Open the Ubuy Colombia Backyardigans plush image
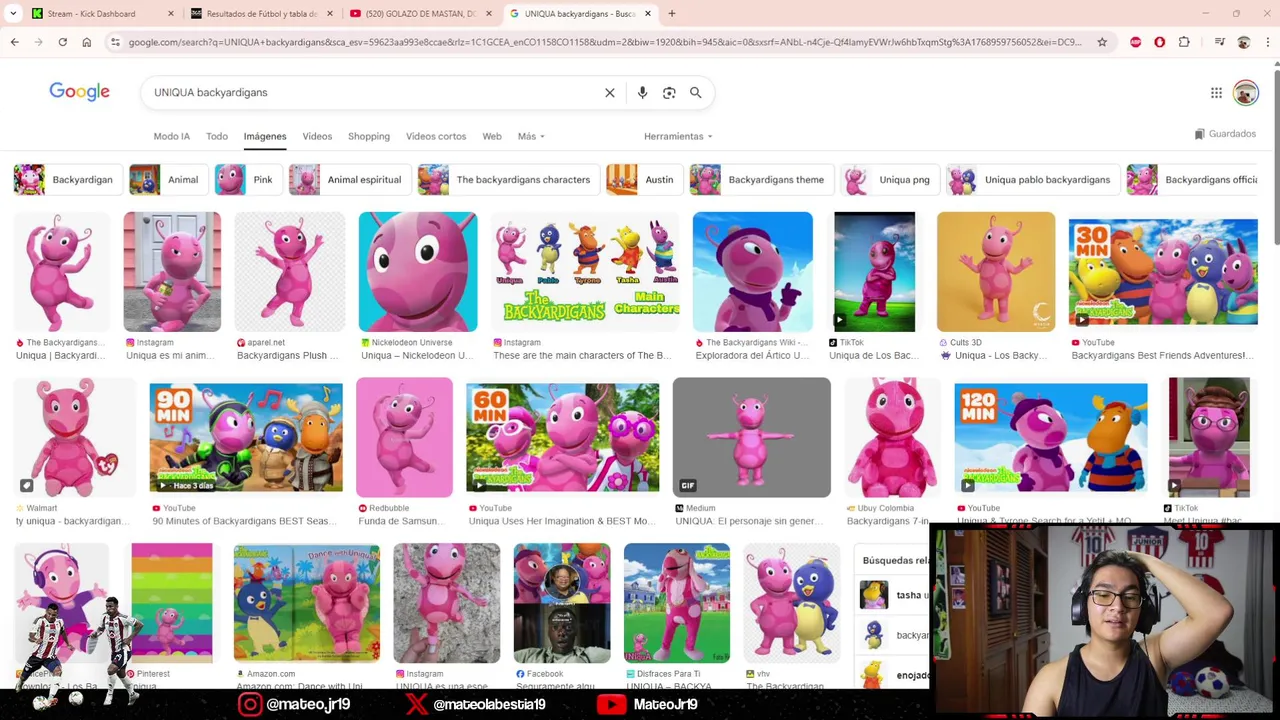The width and height of the screenshot is (1280, 720). (x=891, y=437)
